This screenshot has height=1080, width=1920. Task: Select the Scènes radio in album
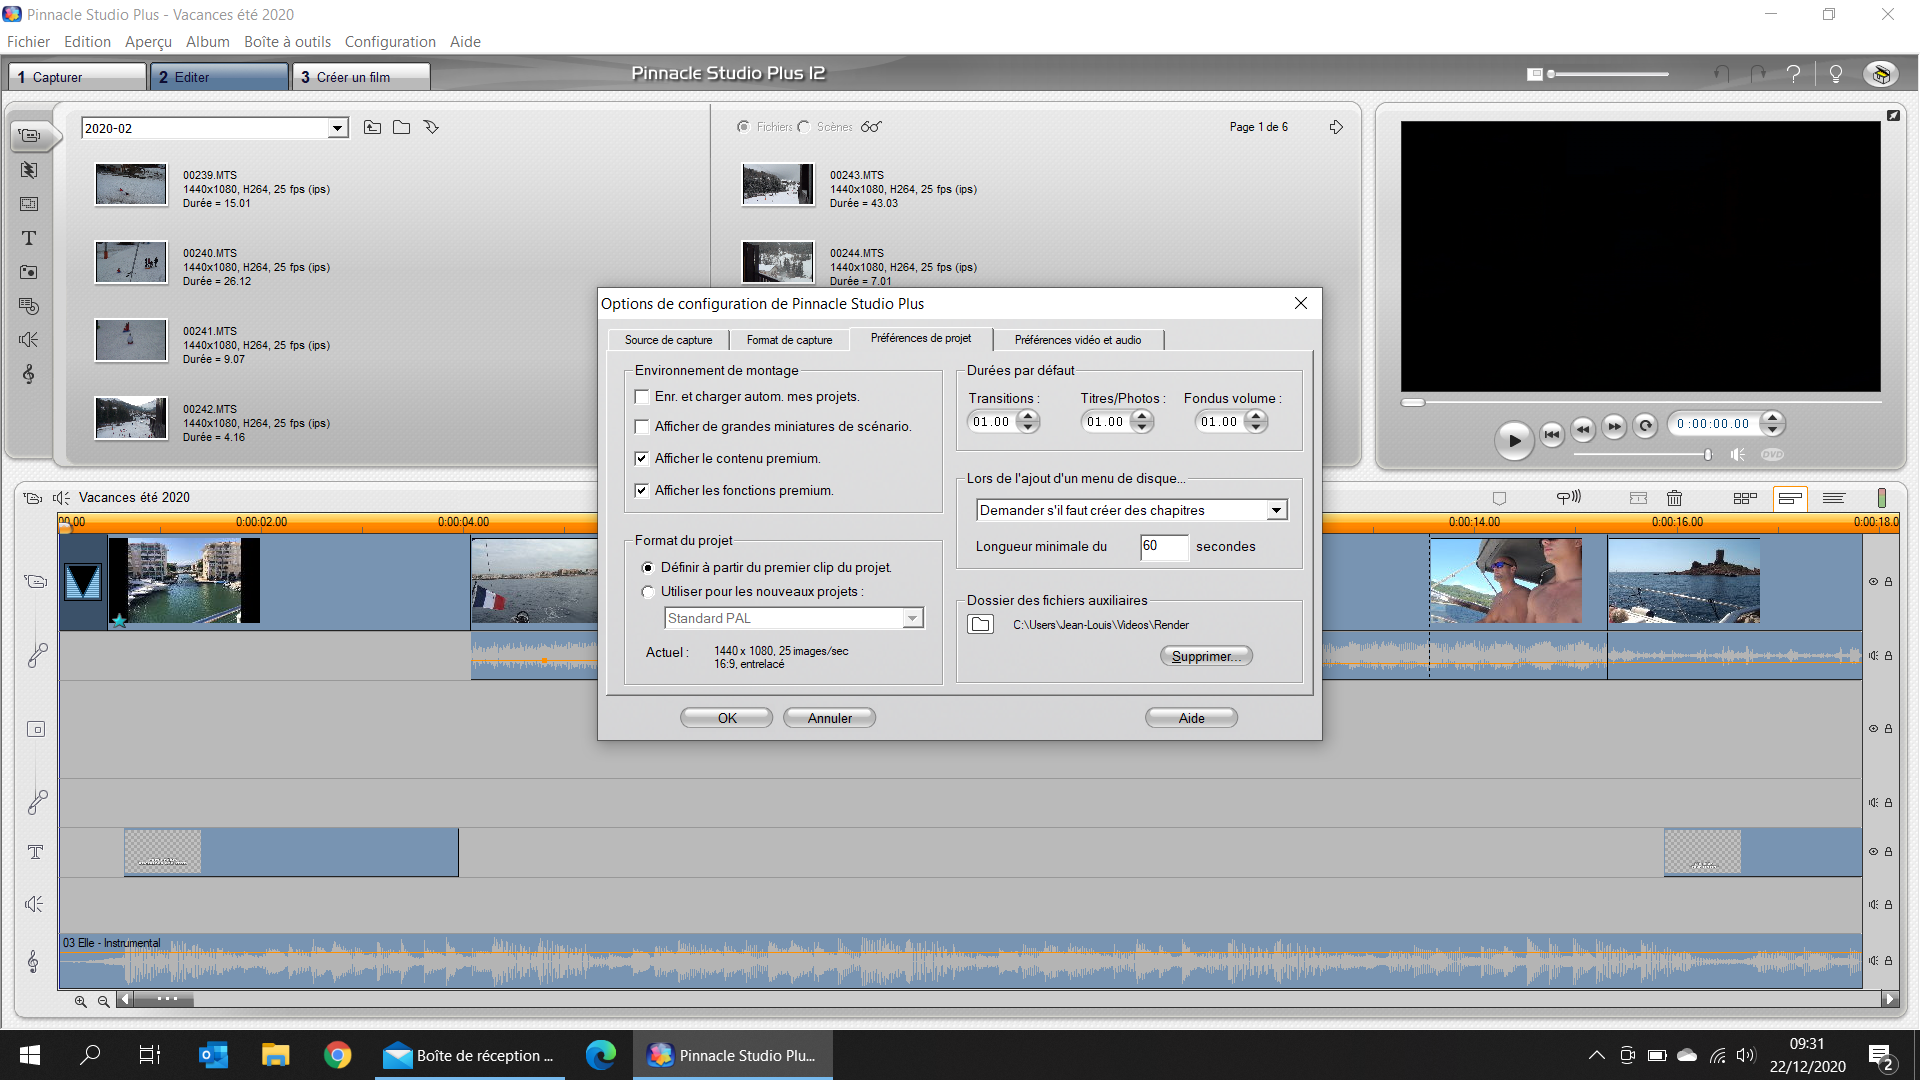coord(803,127)
